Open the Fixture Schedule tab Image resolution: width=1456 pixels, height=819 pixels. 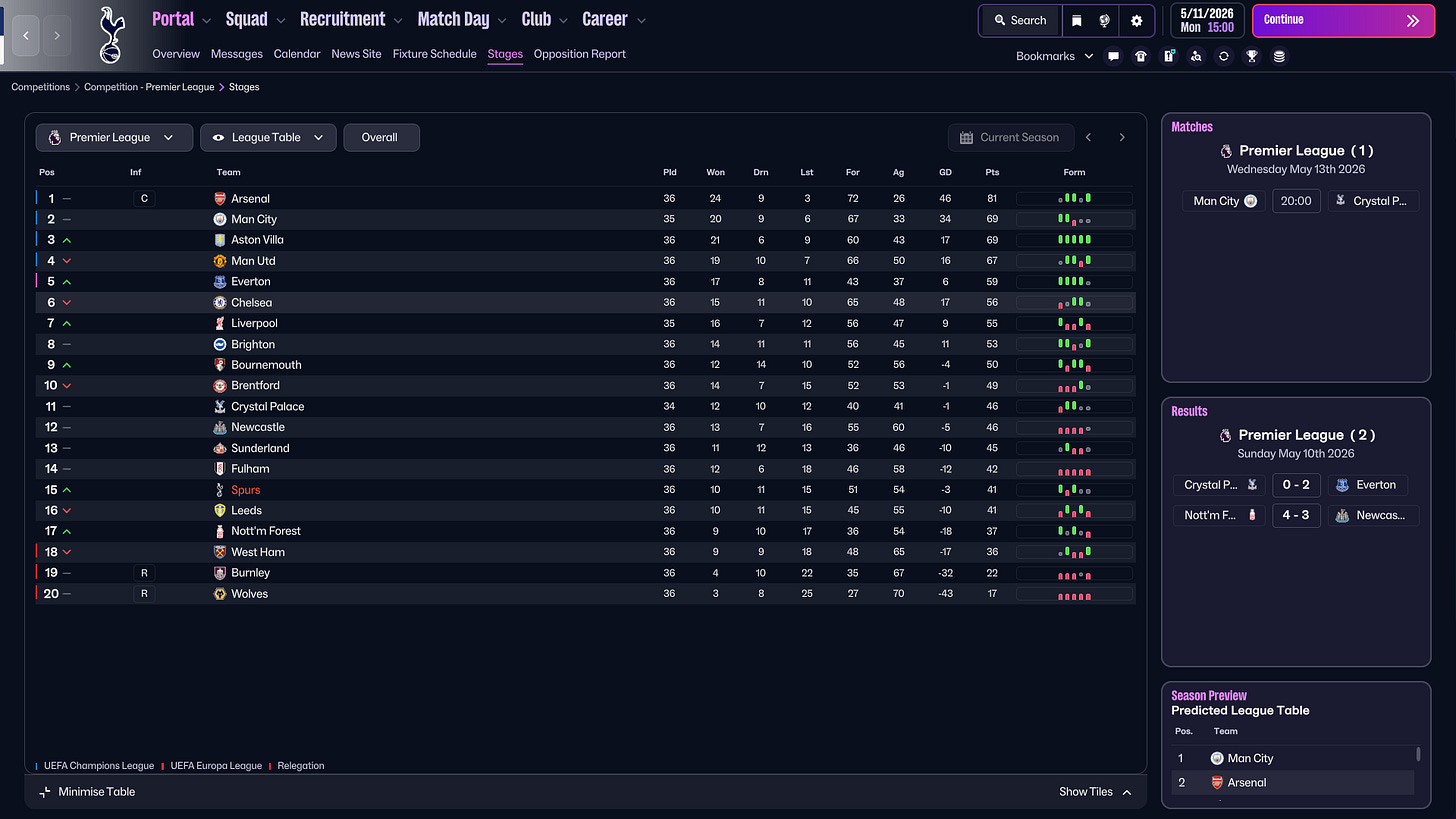tap(434, 54)
